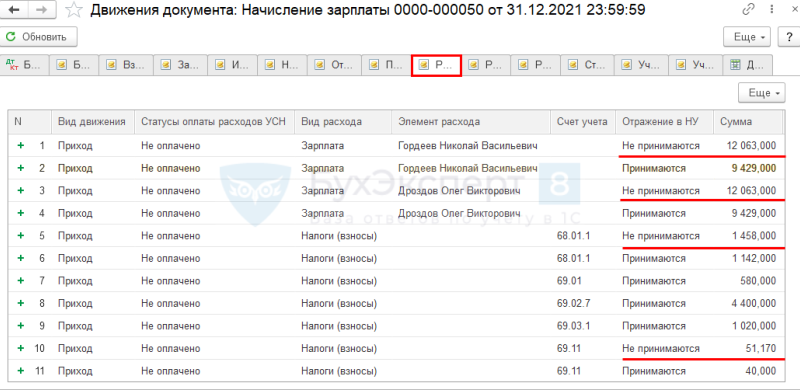Screen dimensions: 800x390
Task: Sort by the Вид движения column header
Action: [x=92, y=121]
